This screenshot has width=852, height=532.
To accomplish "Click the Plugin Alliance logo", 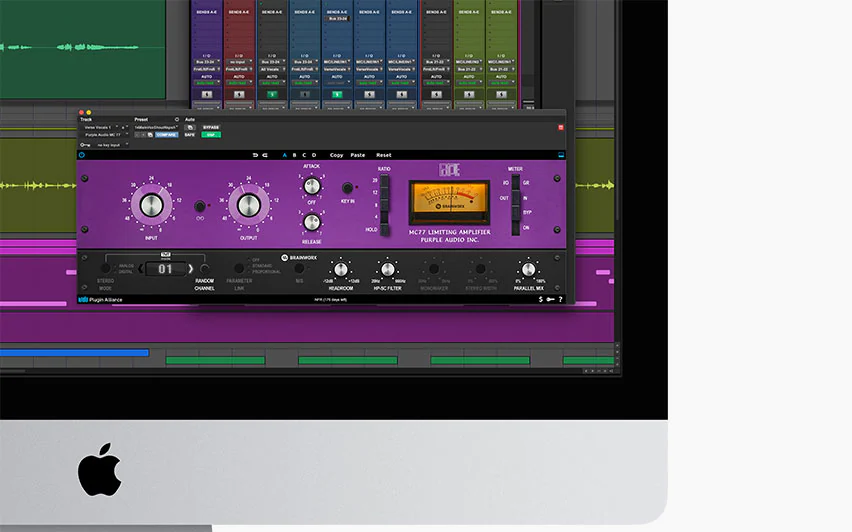I will pos(101,299).
